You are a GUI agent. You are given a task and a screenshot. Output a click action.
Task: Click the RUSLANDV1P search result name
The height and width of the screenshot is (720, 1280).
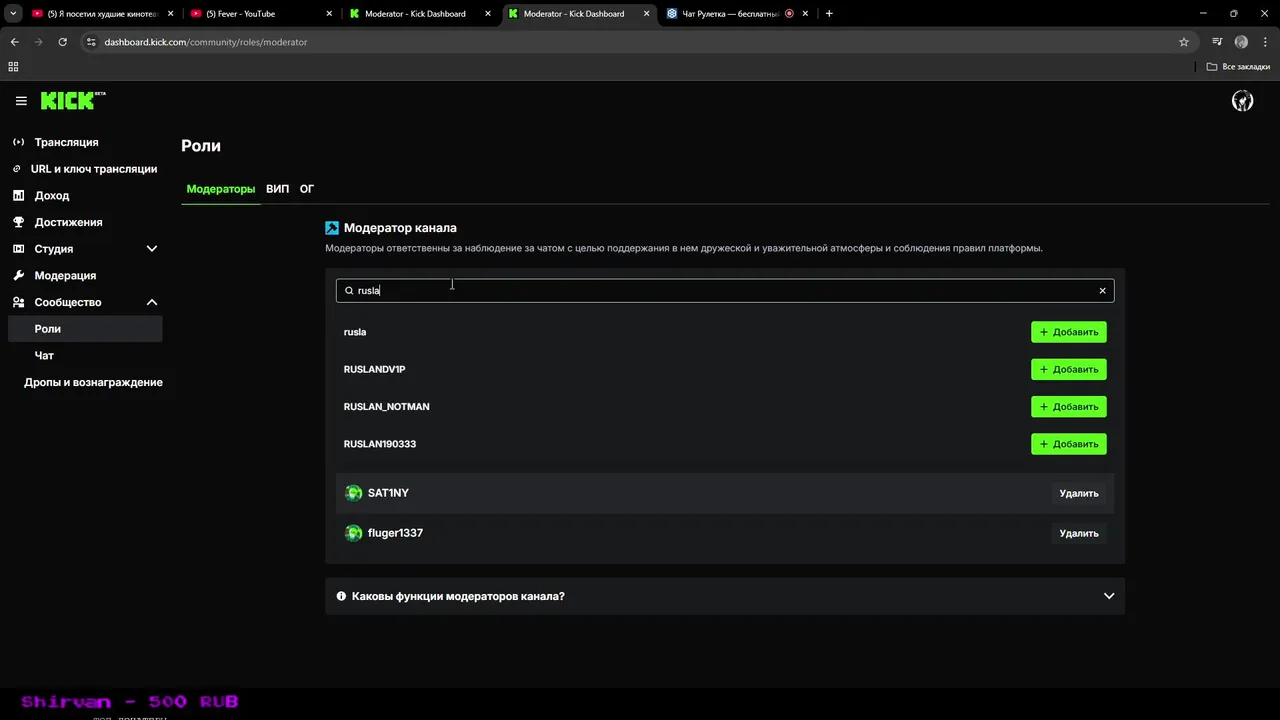(x=374, y=369)
